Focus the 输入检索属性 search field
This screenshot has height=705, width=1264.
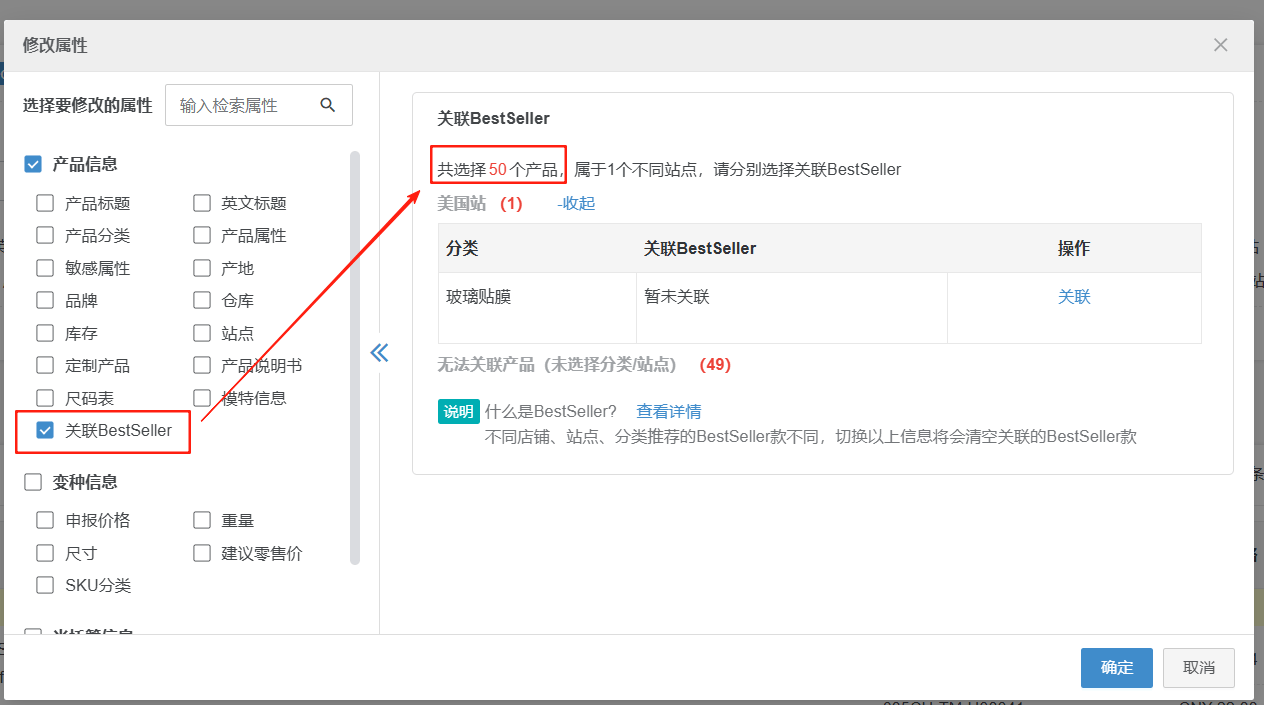click(245, 105)
